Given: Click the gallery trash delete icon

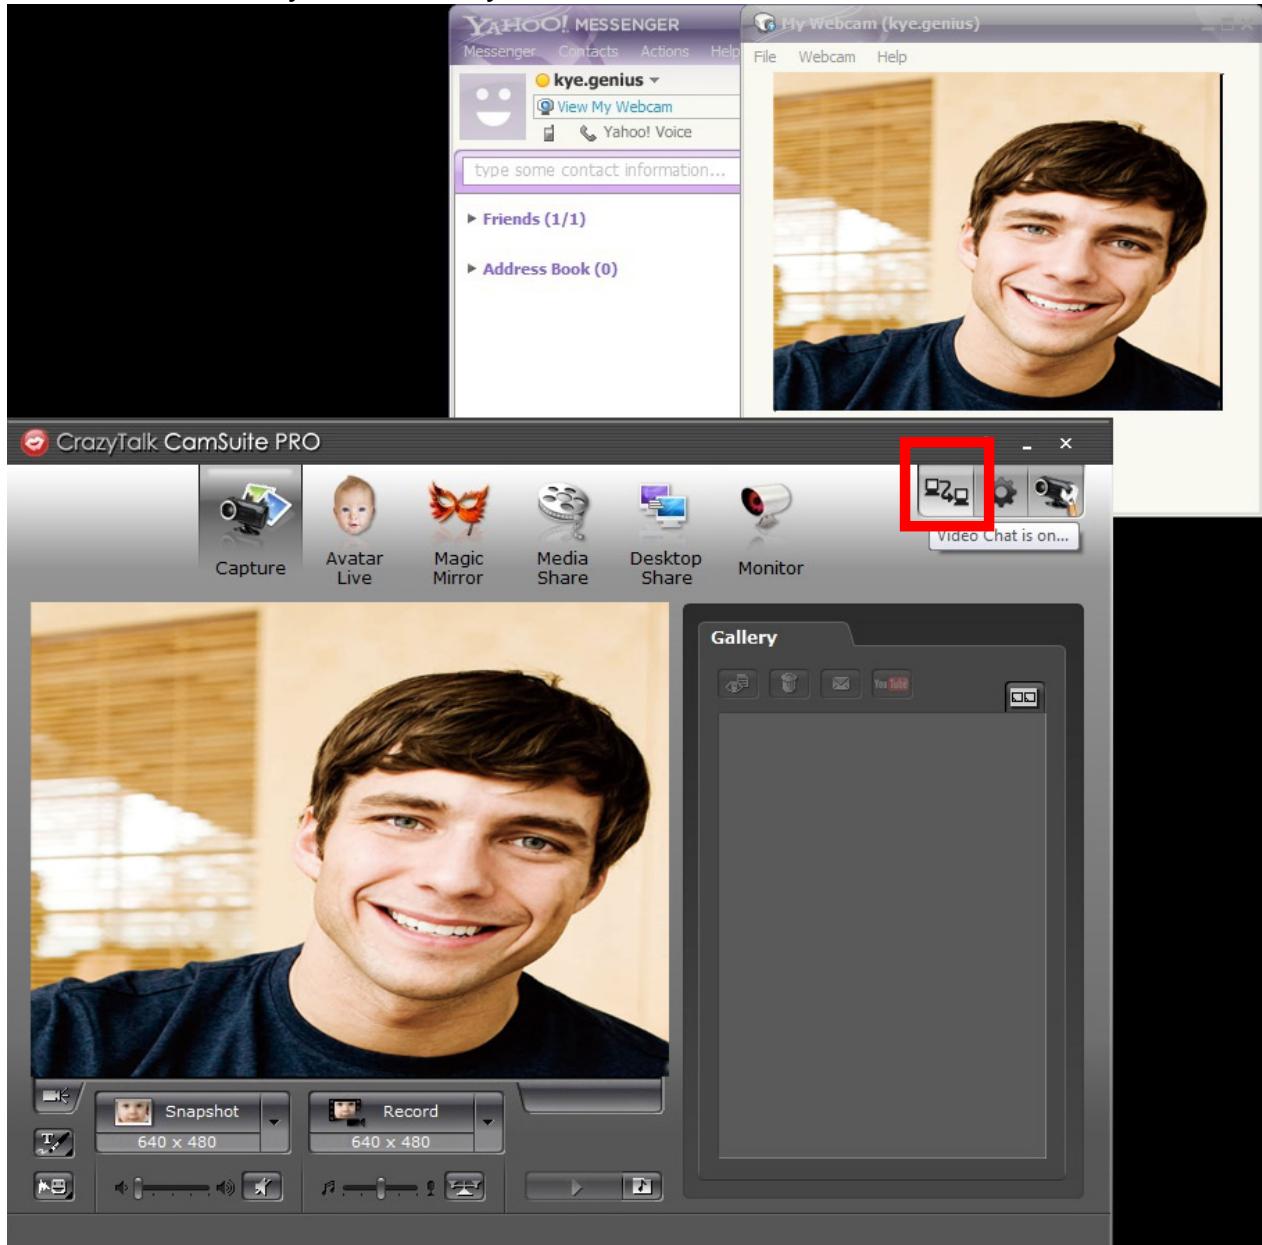Looking at the screenshot, I should point(789,684).
